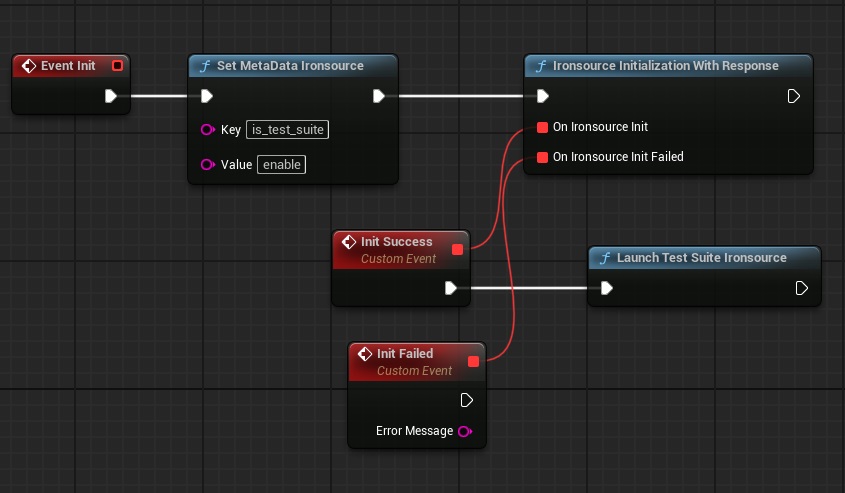The image size is (845, 493).
Task: Click Set MetaData Ironsource output exec pin
Action: pos(379,96)
